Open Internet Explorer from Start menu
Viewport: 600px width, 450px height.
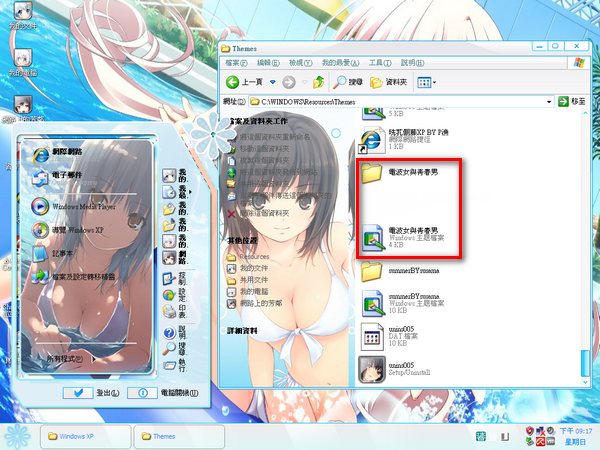click(59, 154)
